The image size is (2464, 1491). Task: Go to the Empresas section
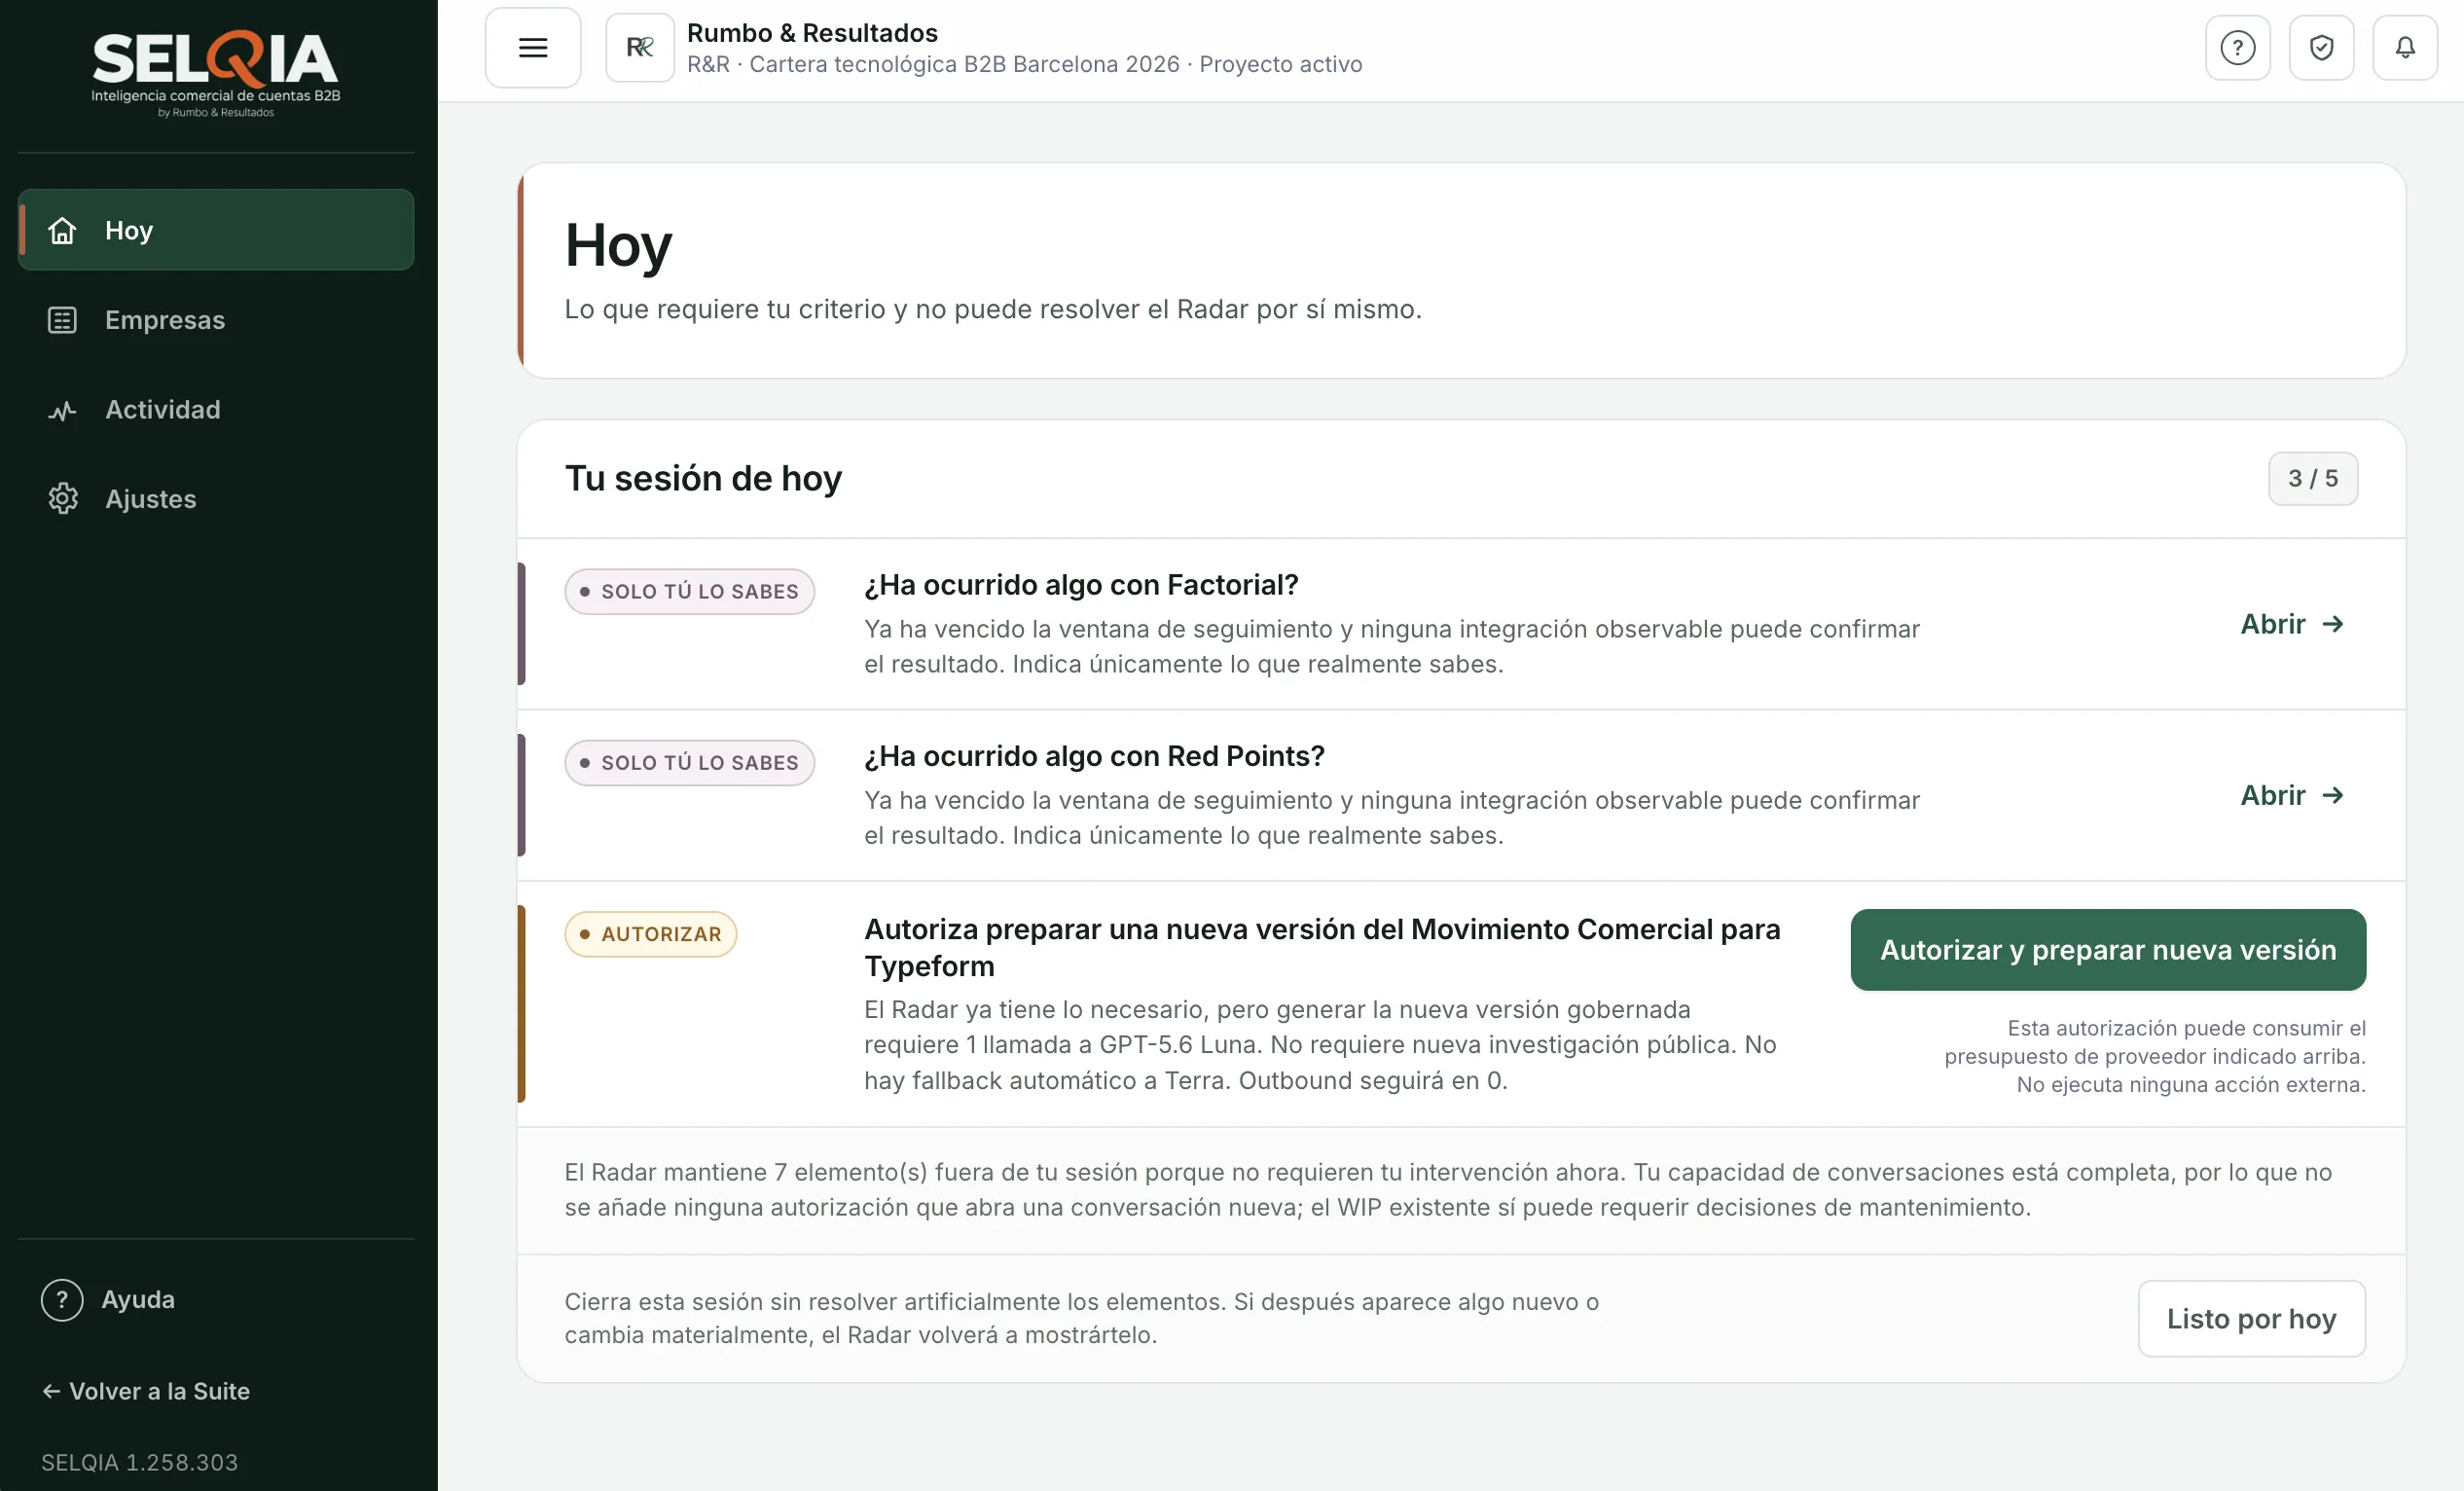pyautogui.click(x=216, y=320)
